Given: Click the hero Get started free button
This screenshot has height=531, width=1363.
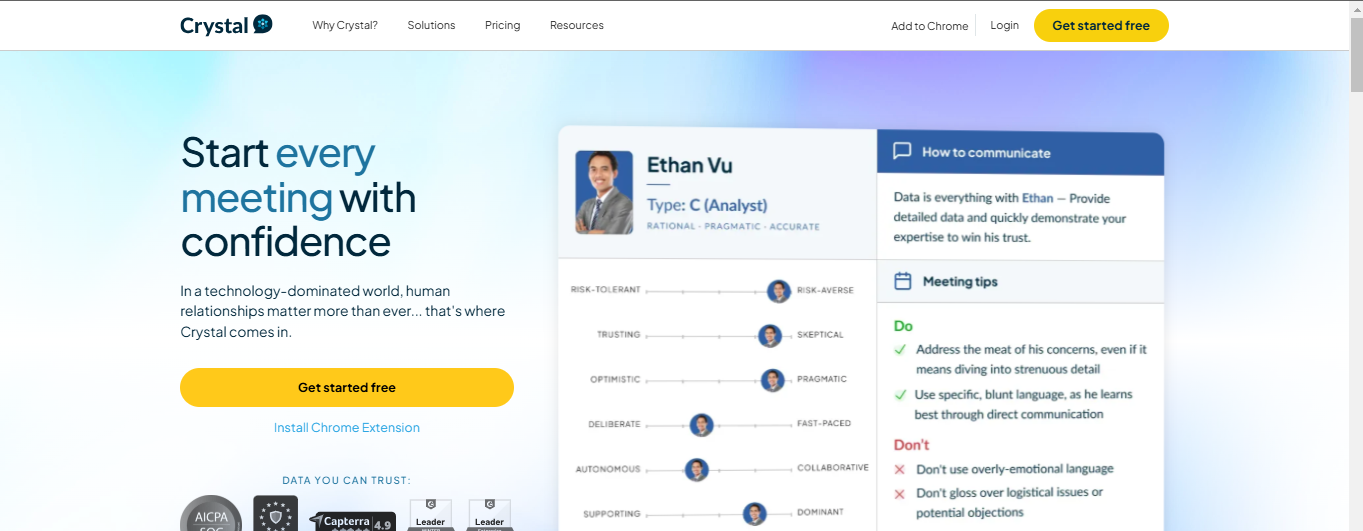Looking at the screenshot, I should [x=347, y=387].
